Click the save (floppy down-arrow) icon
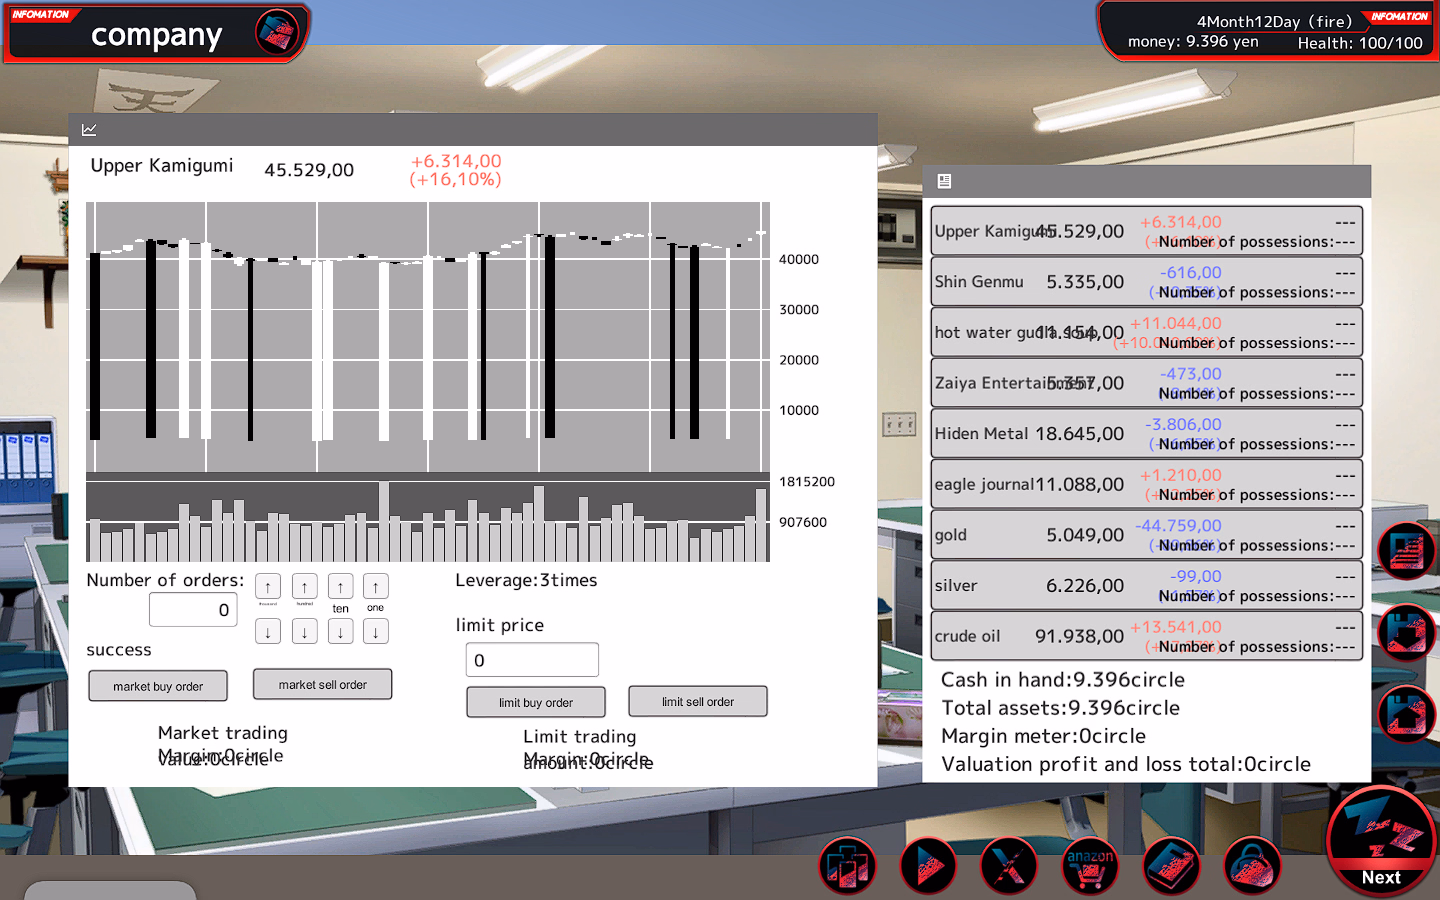 pos(1406,633)
